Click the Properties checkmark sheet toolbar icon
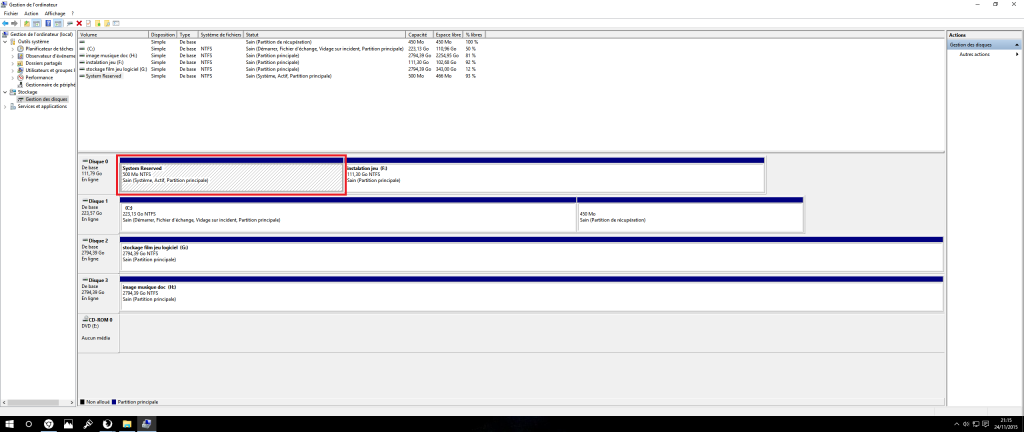This screenshot has width=1024, height=432. tap(88, 23)
